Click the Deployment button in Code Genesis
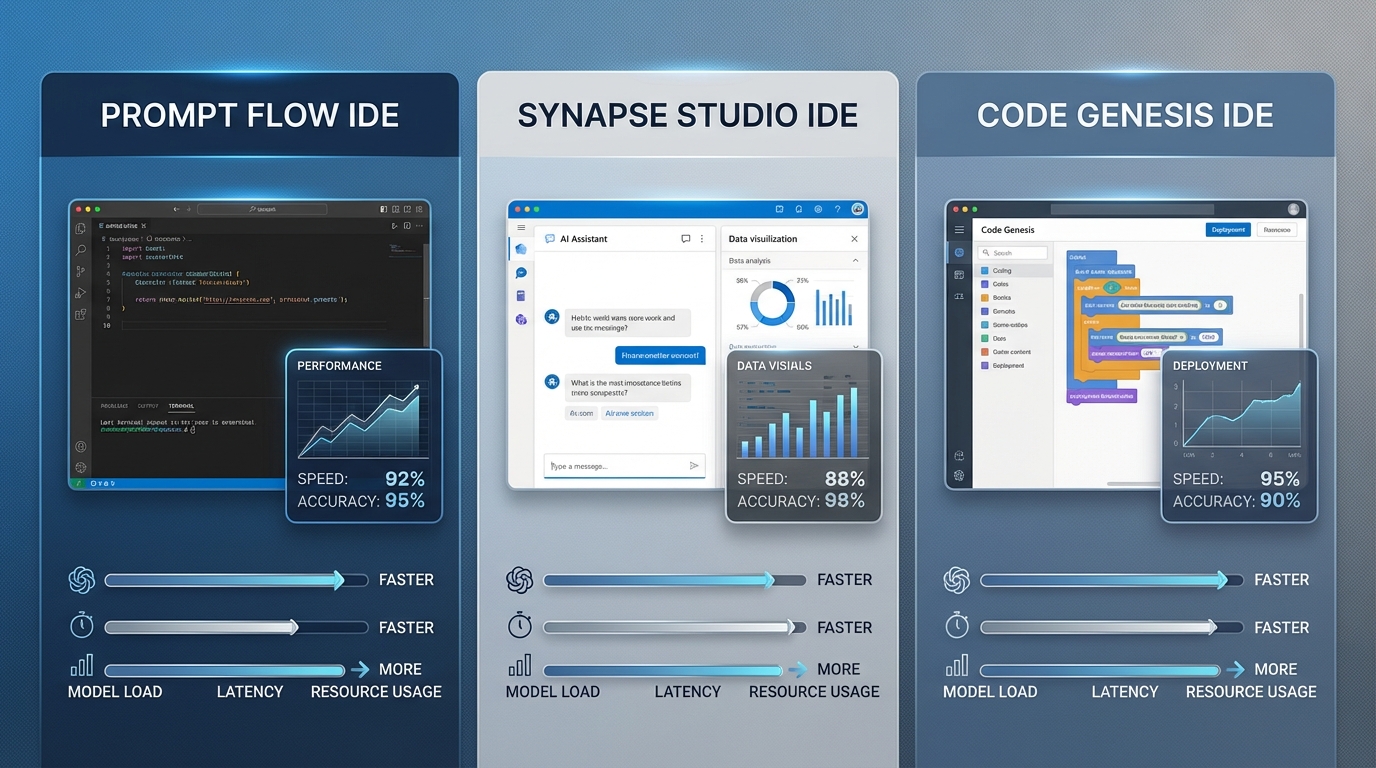Viewport: 1376px width, 768px height. (1227, 229)
